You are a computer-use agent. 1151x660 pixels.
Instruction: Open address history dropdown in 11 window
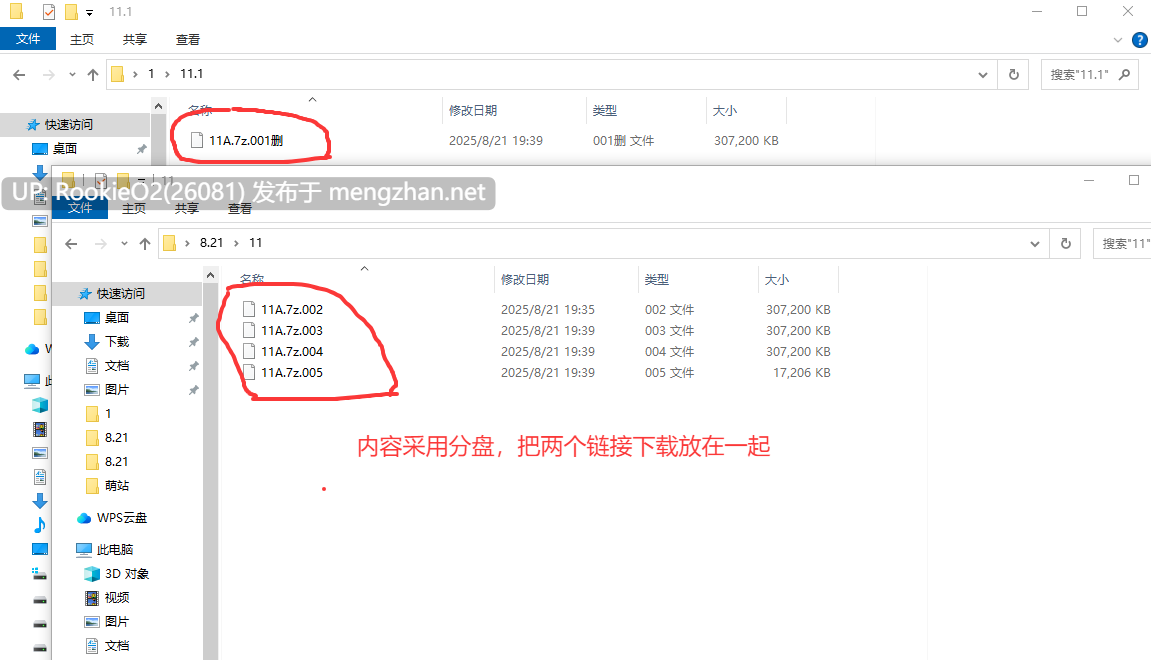tap(1035, 243)
